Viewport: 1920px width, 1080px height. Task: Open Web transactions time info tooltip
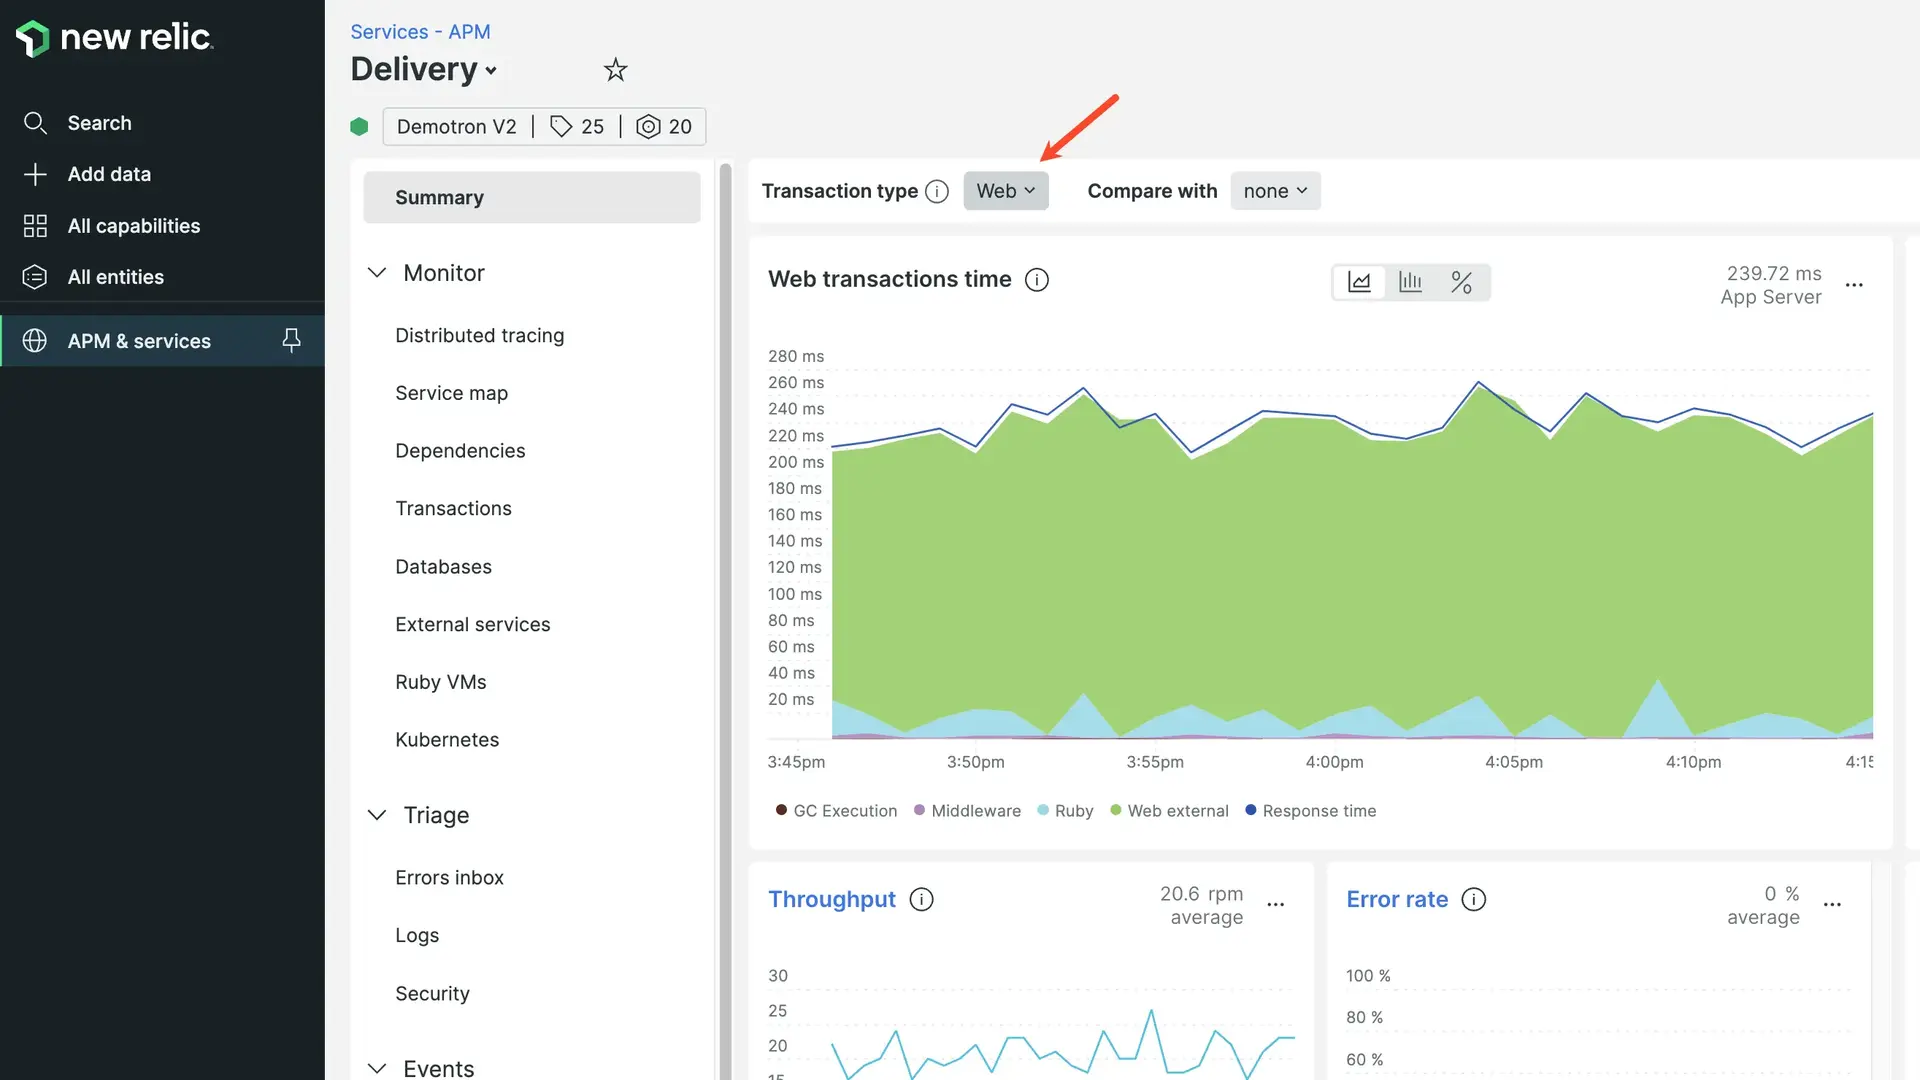tap(1037, 280)
